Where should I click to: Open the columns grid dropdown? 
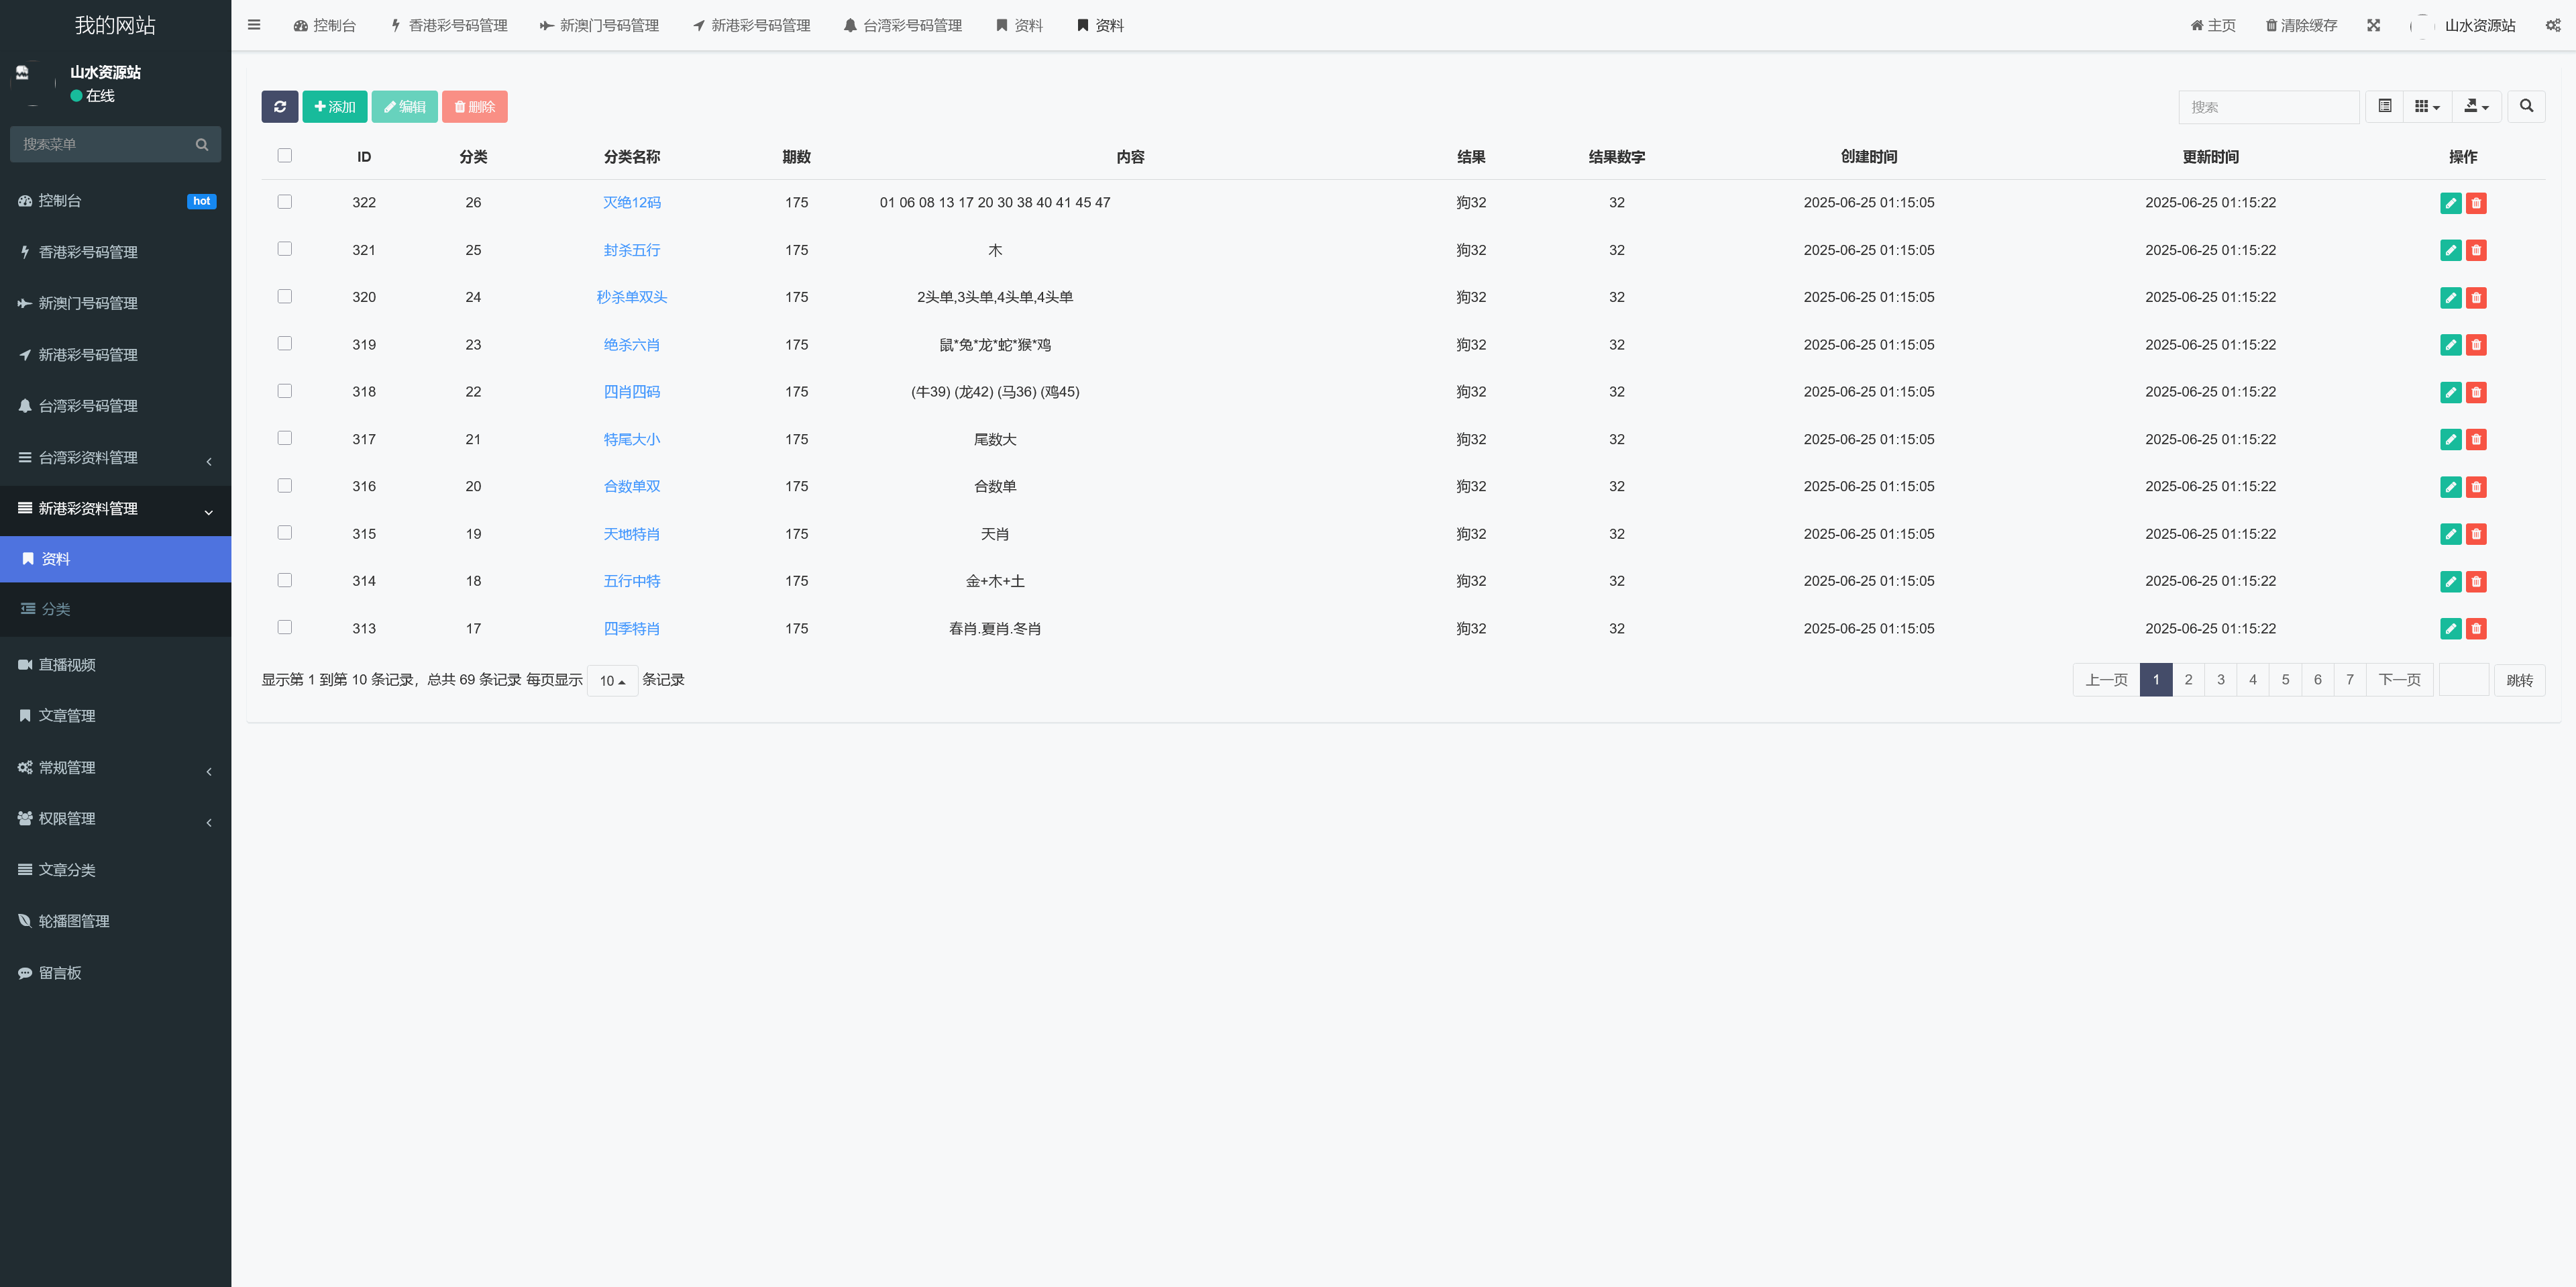point(2427,106)
